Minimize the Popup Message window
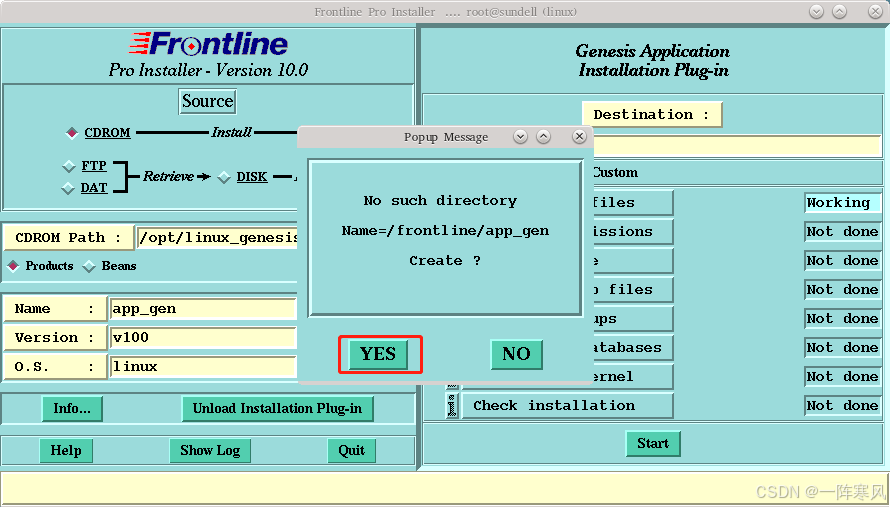This screenshot has height=507, width=890. 520,136
